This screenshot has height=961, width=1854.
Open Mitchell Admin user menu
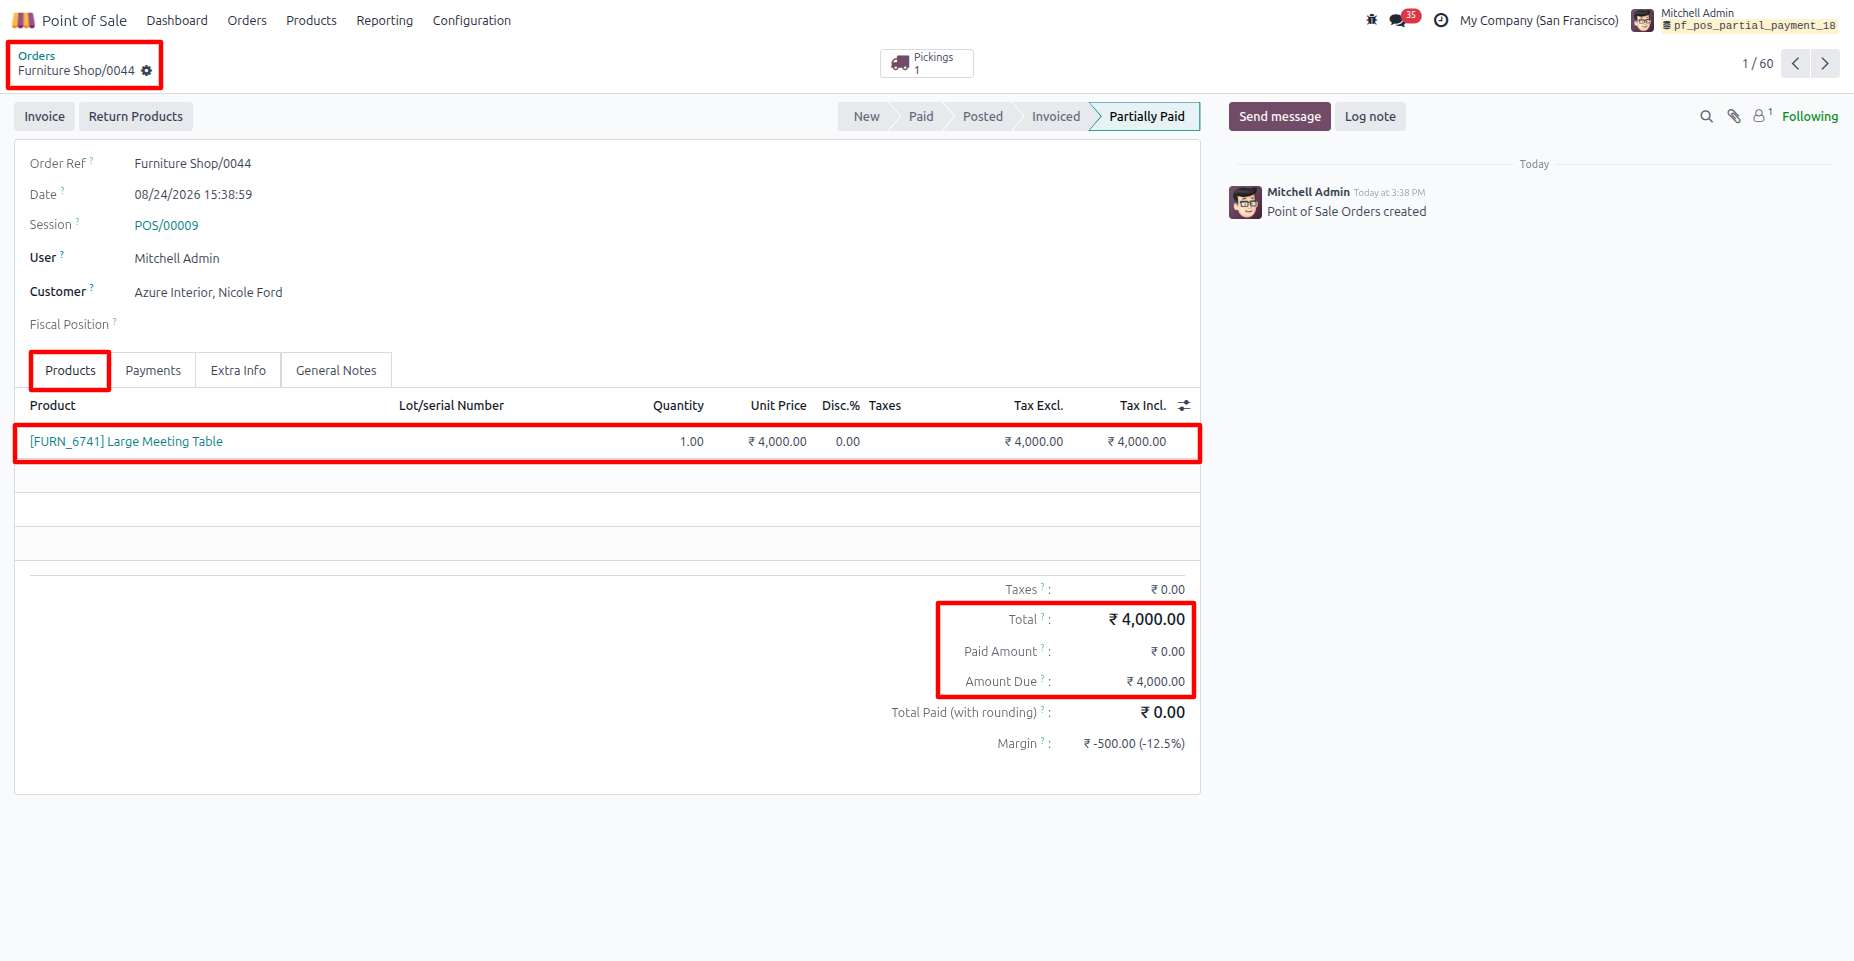1735,20
